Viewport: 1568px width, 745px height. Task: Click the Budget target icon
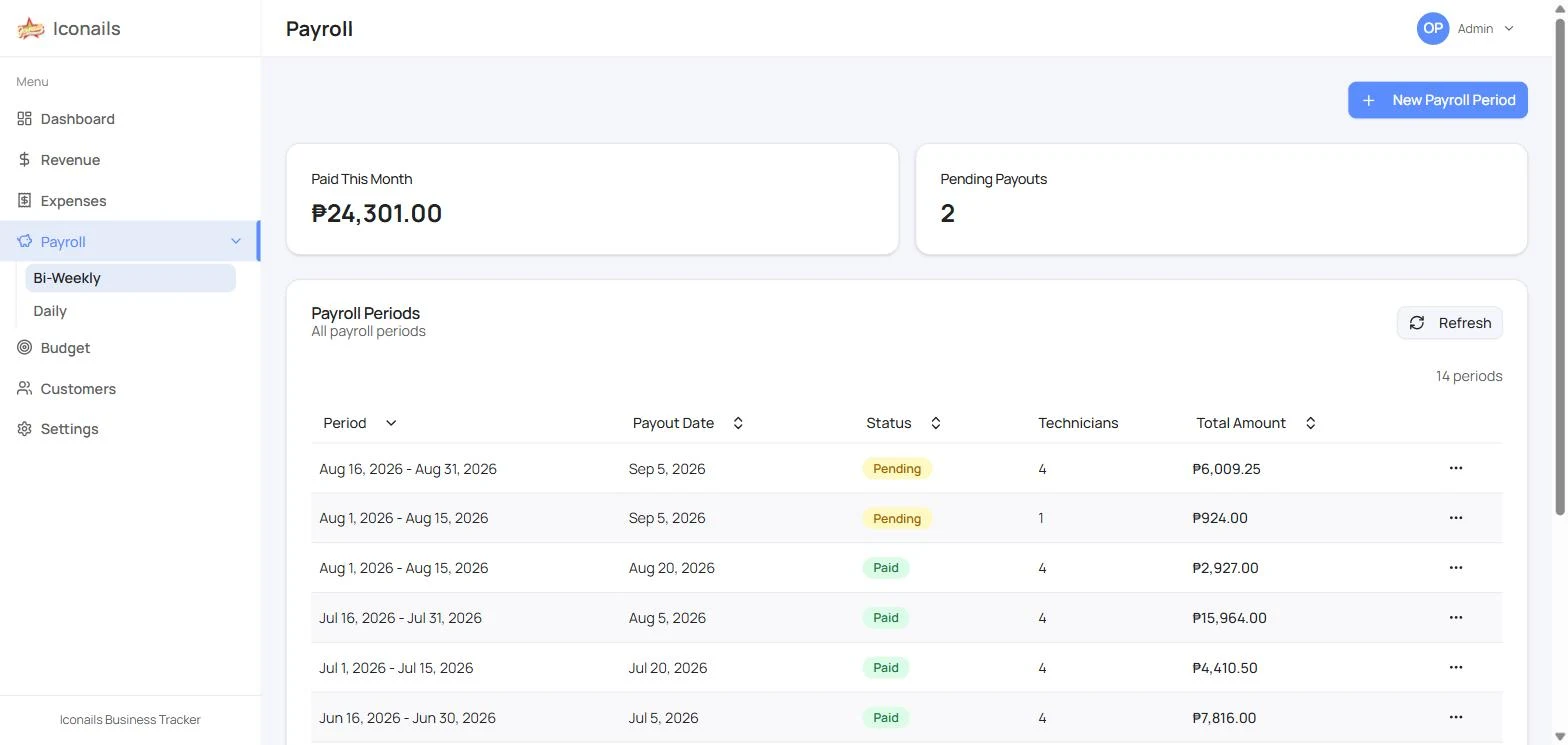pyautogui.click(x=25, y=348)
